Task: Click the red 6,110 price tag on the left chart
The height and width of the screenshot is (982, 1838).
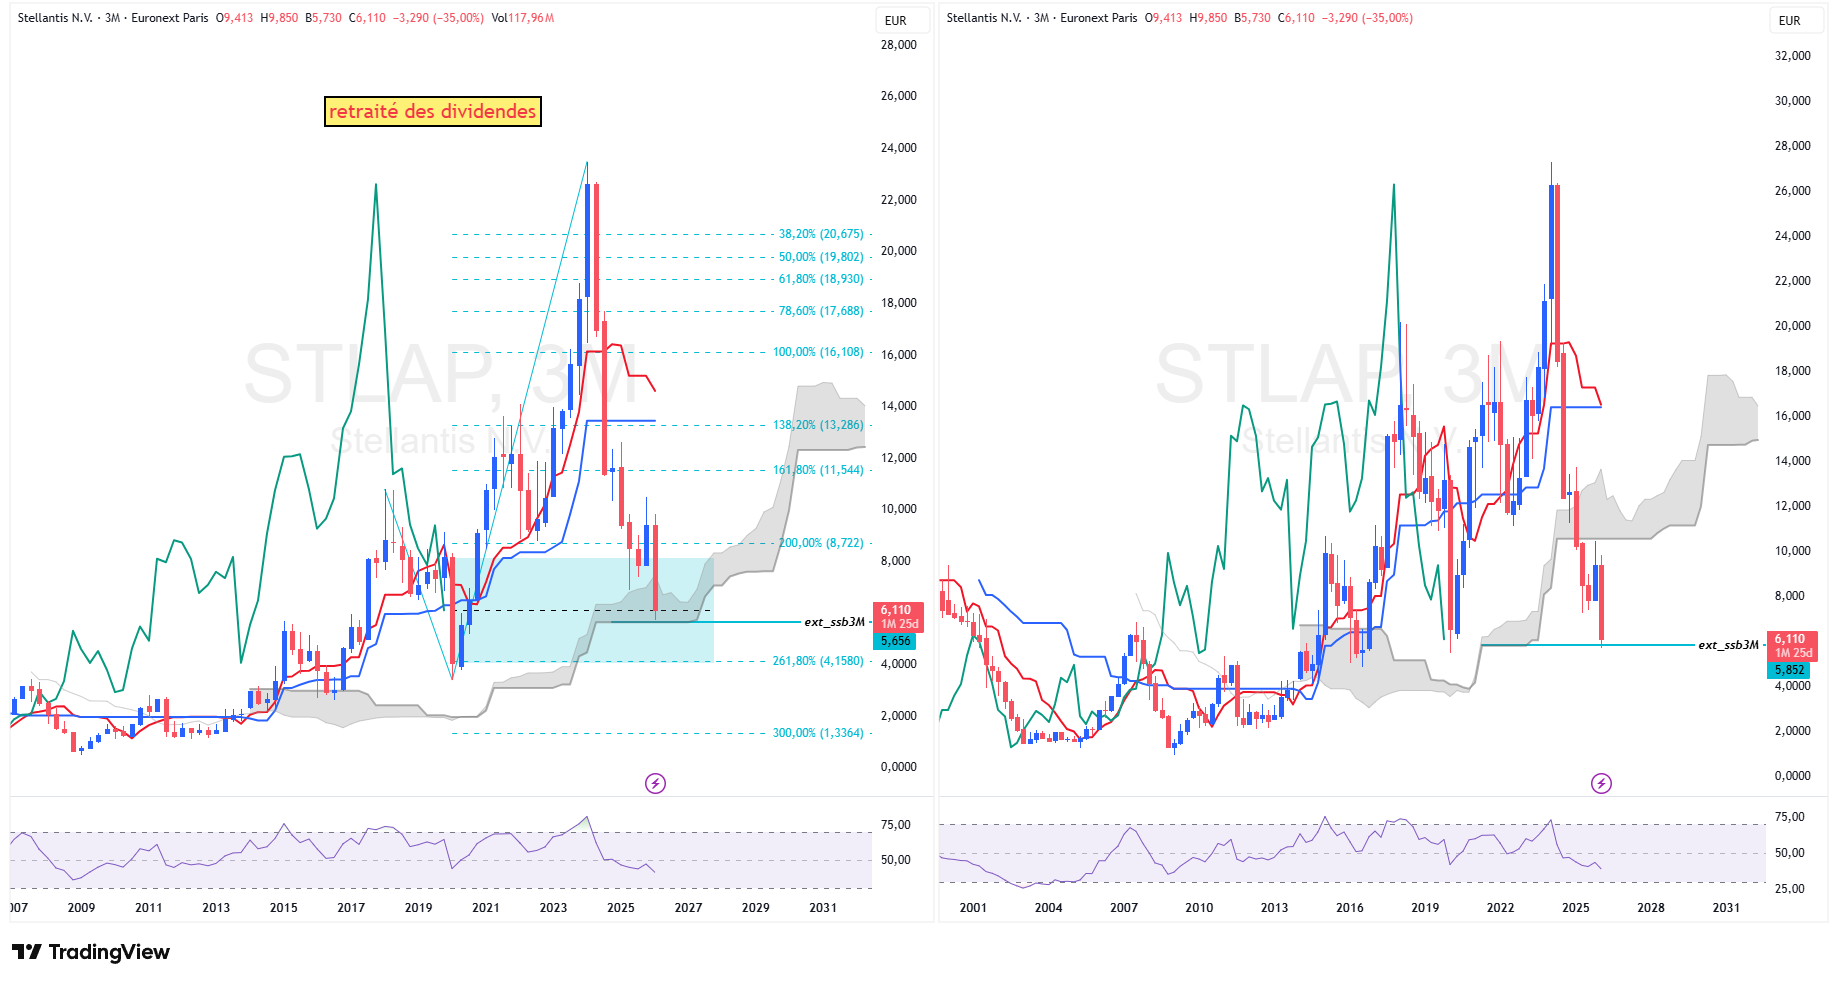Action: tap(898, 616)
